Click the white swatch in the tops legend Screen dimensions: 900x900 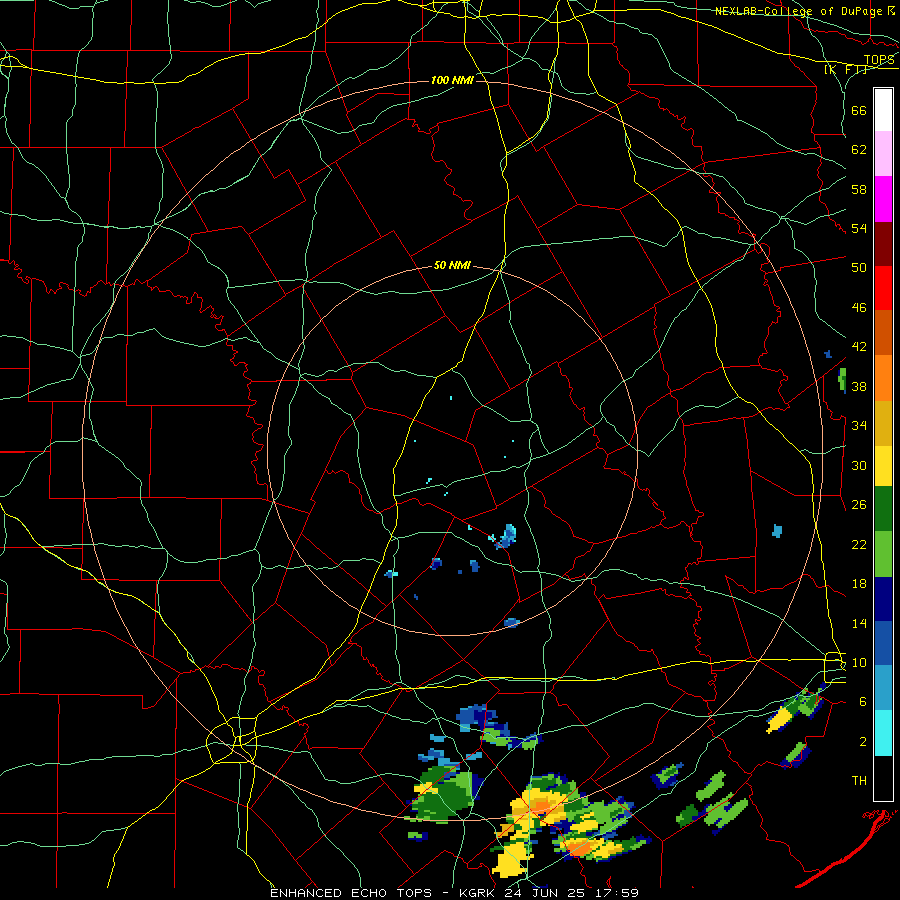883,110
